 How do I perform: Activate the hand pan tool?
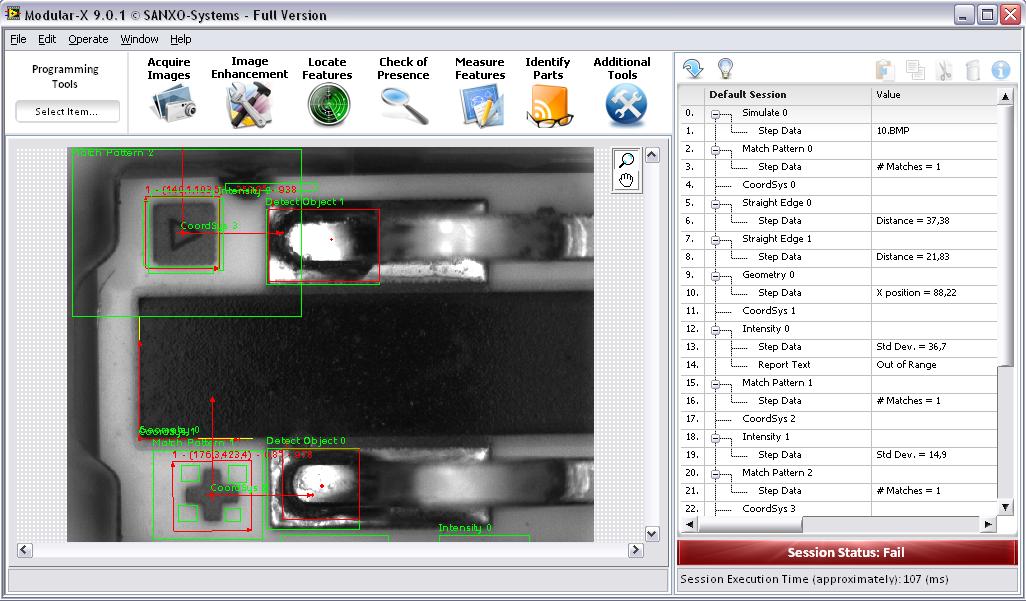click(627, 180)
